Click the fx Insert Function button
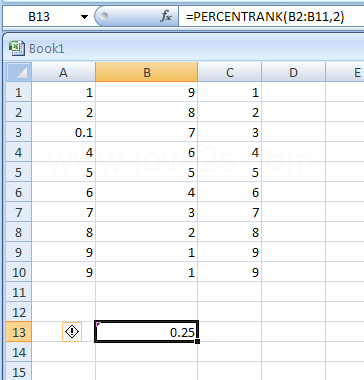This screenshot has height=380, width=364. click(166, 16)
